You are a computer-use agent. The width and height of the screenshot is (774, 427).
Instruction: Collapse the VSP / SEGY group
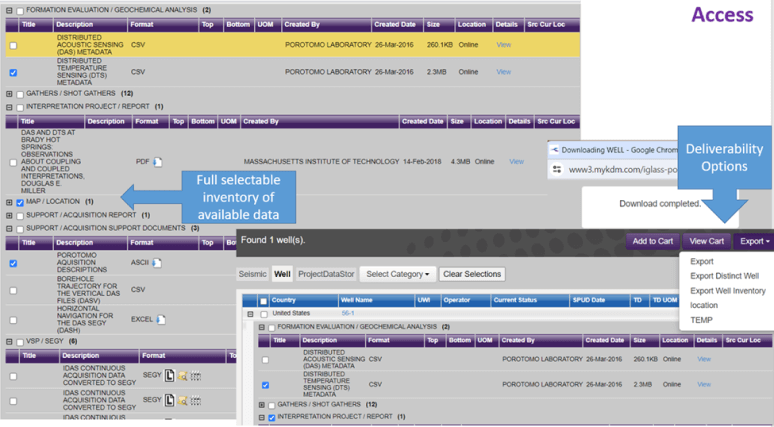coord(9,341)
